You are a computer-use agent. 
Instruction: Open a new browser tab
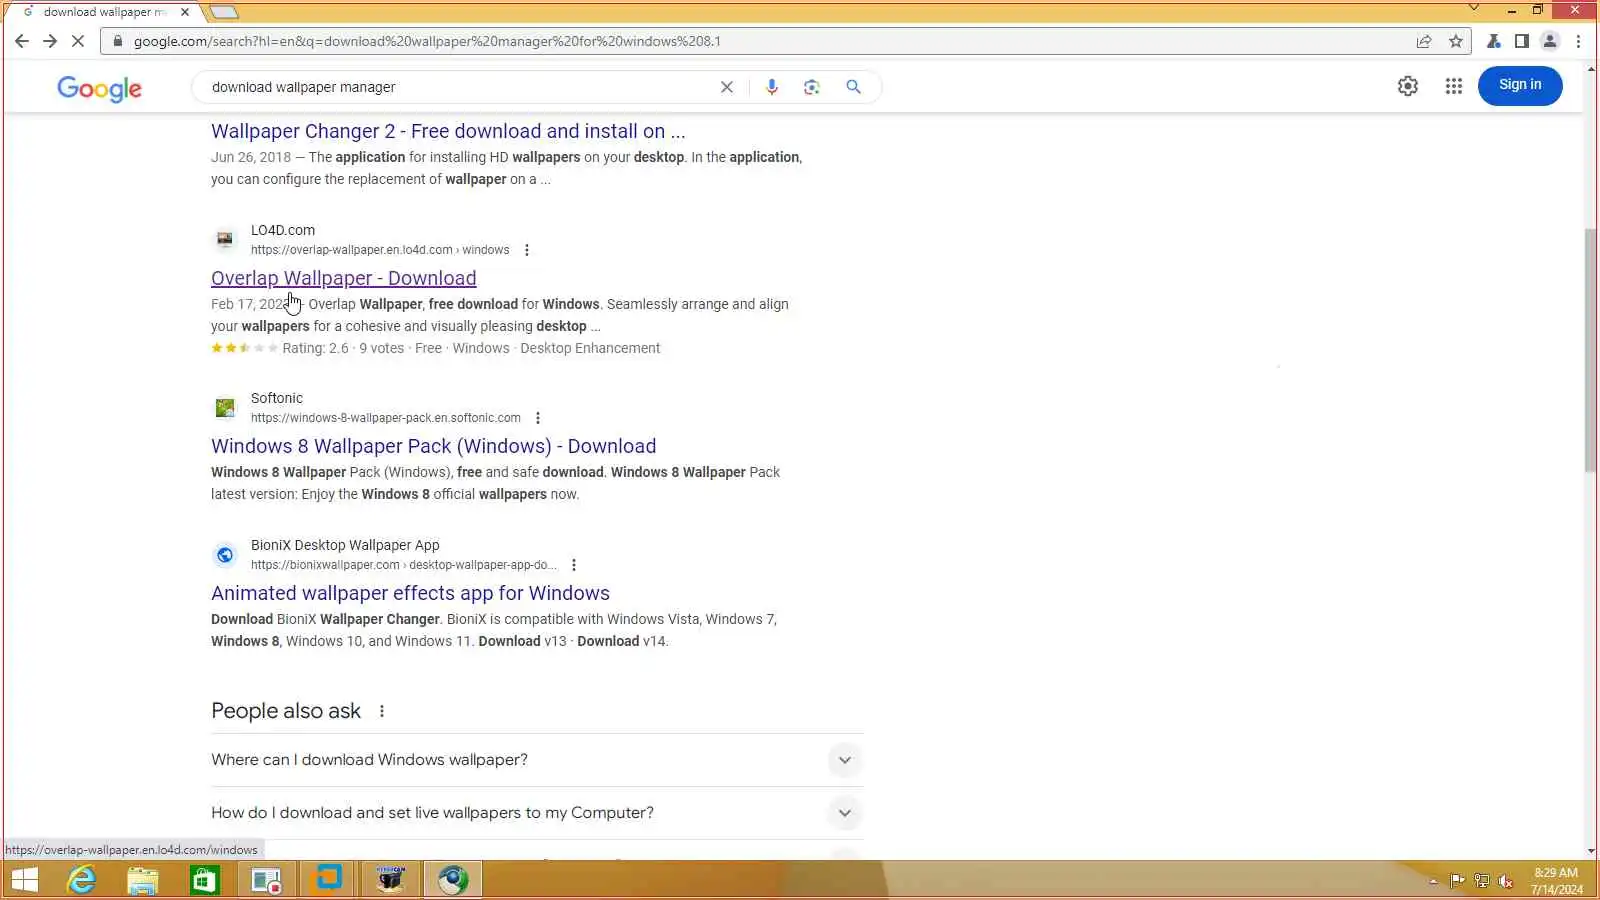coord(224,12)
